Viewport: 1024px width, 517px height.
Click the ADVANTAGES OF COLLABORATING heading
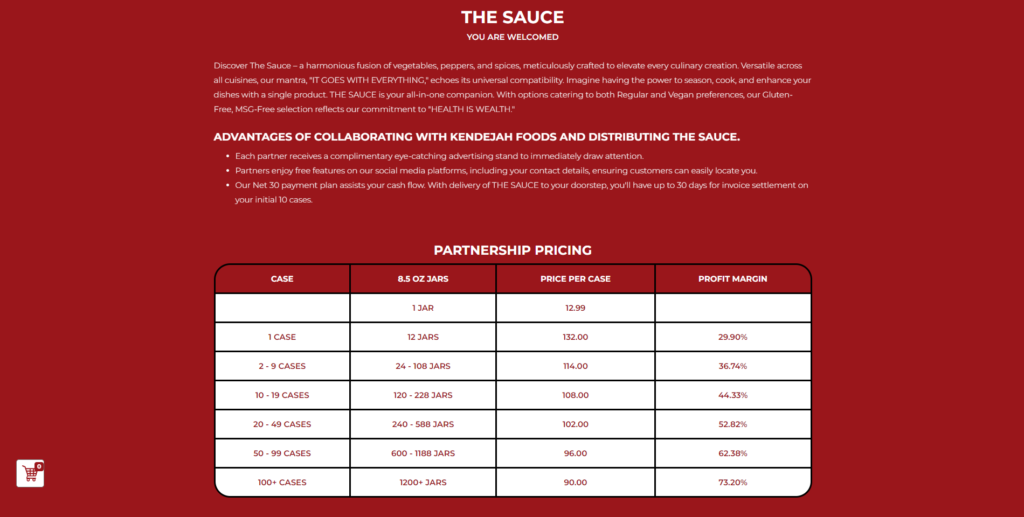(476, 137)
